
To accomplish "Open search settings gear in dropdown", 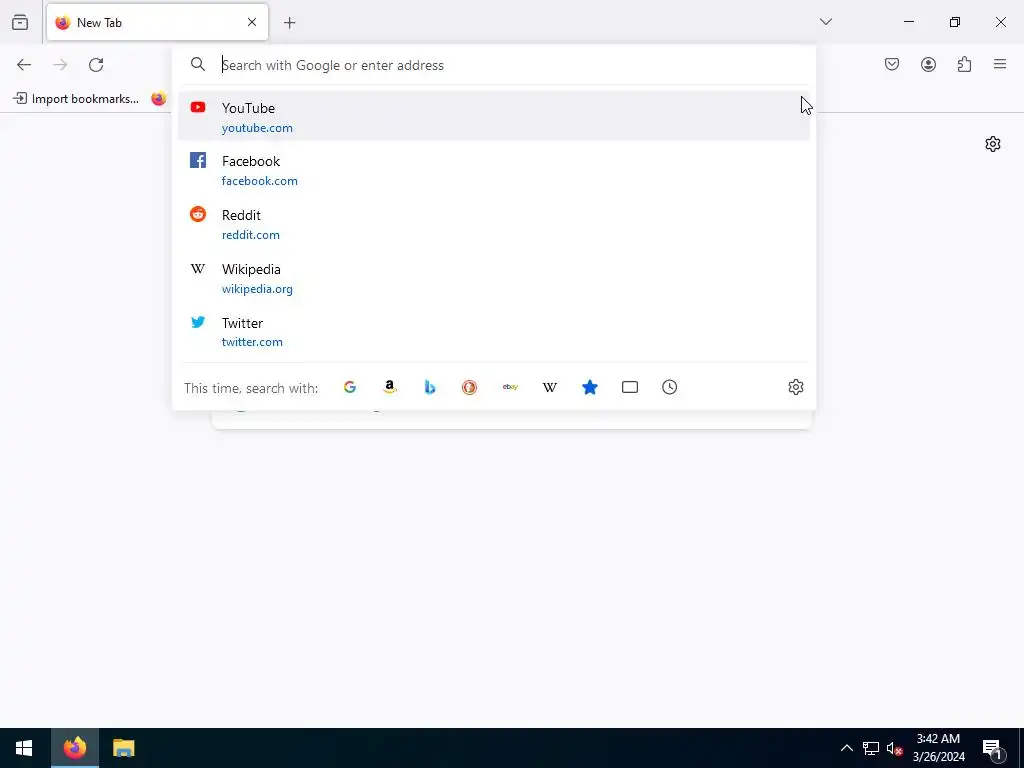I will tap(795, 387).
